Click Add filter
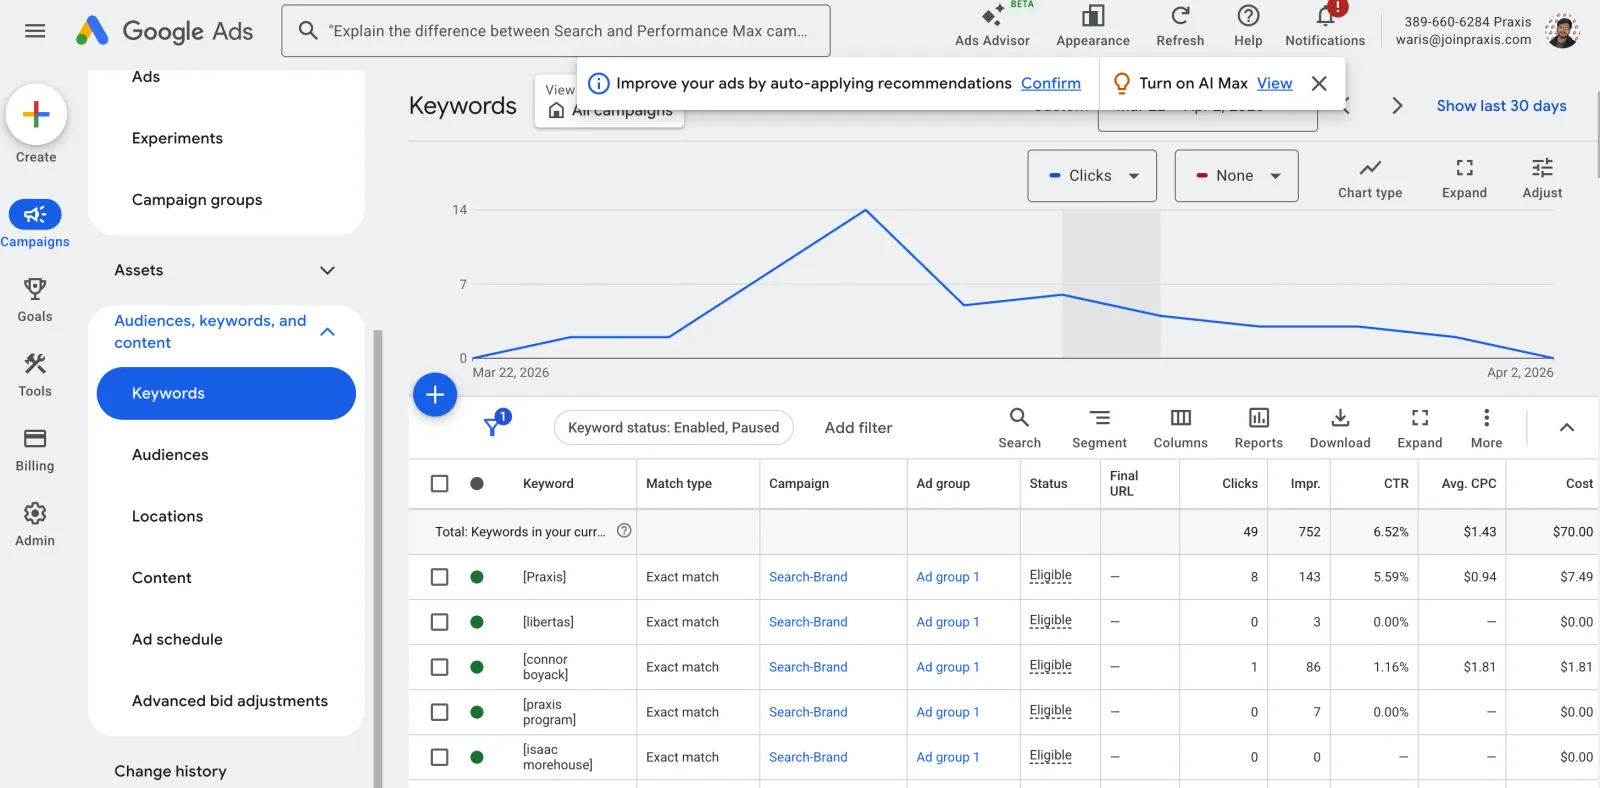 coord(858,428)
